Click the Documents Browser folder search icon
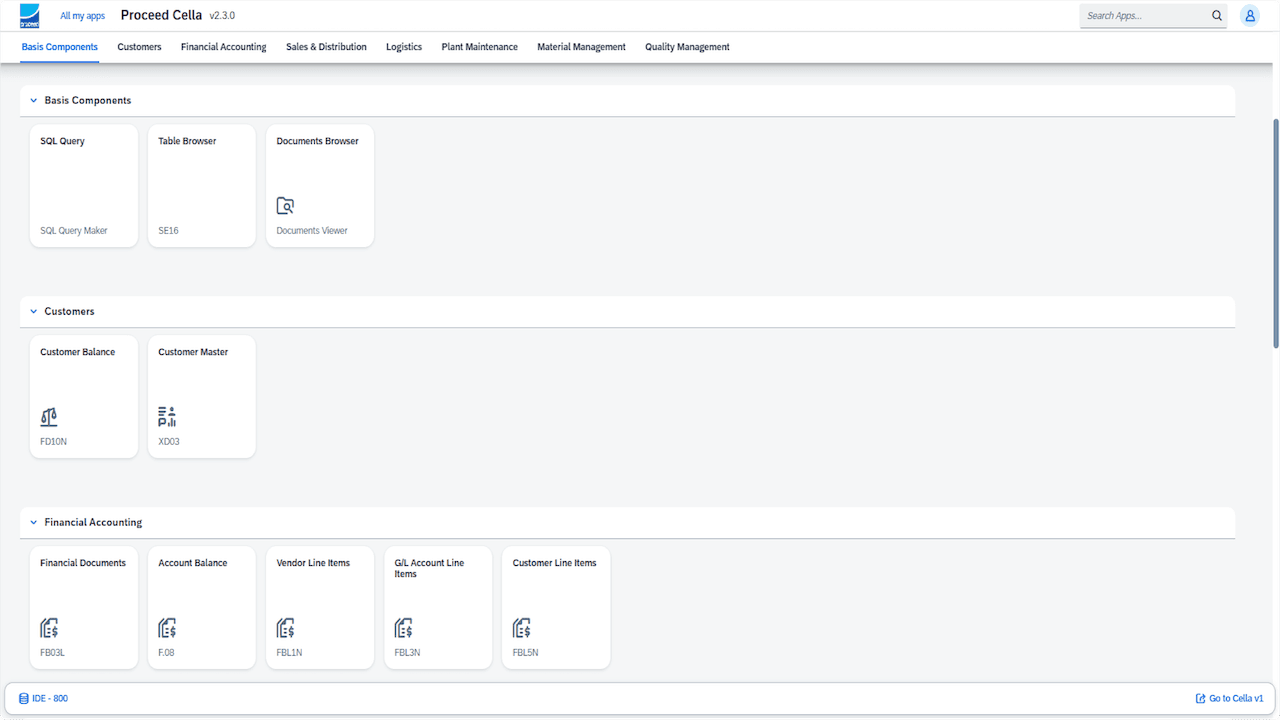The image size is (1280, 720). click(x=285, y=206)
